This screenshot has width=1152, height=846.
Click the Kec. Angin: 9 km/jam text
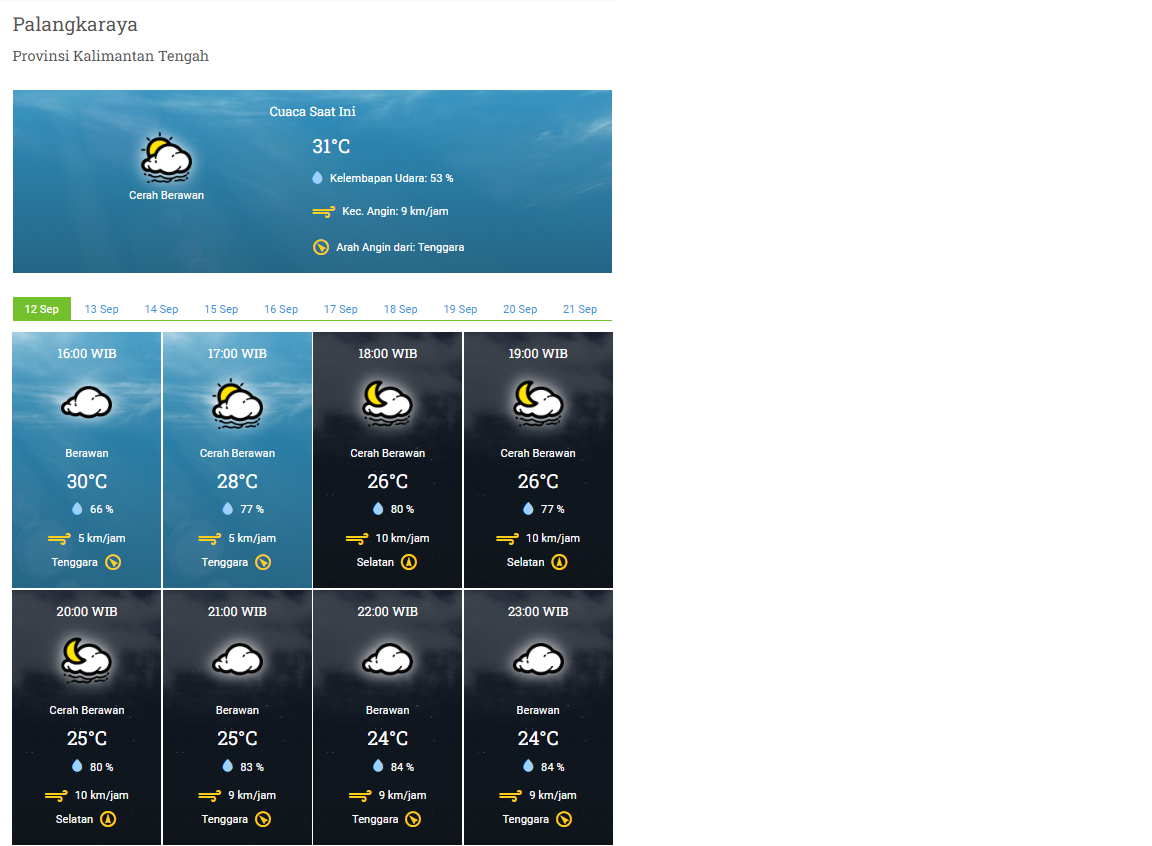click(x=395, y=212)
